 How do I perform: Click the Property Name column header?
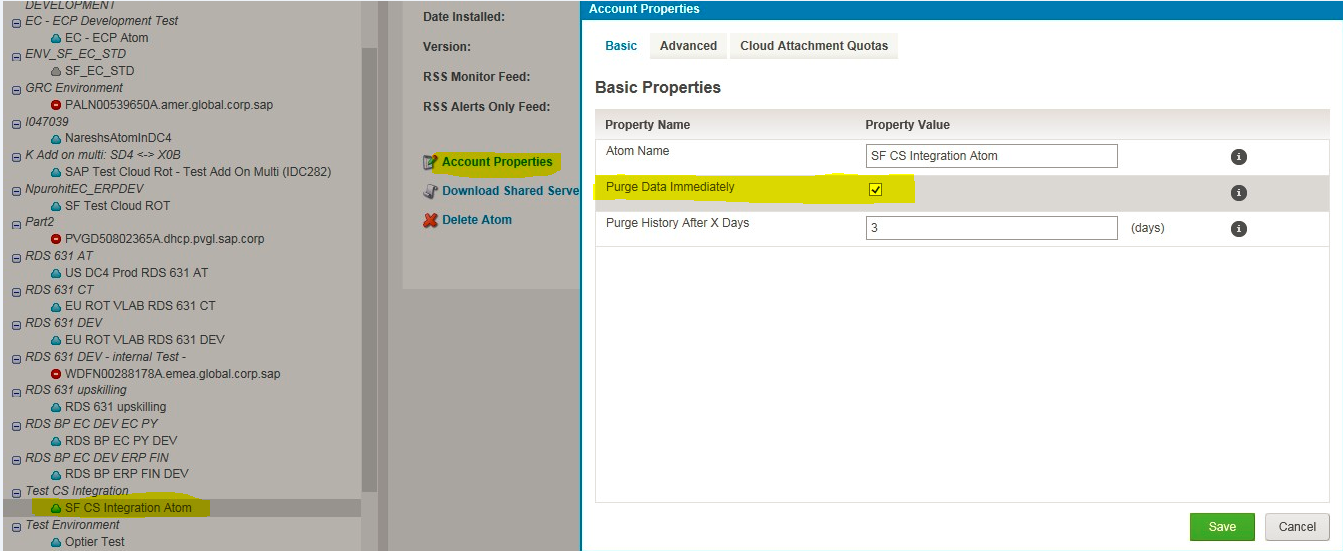click(648, 125)
